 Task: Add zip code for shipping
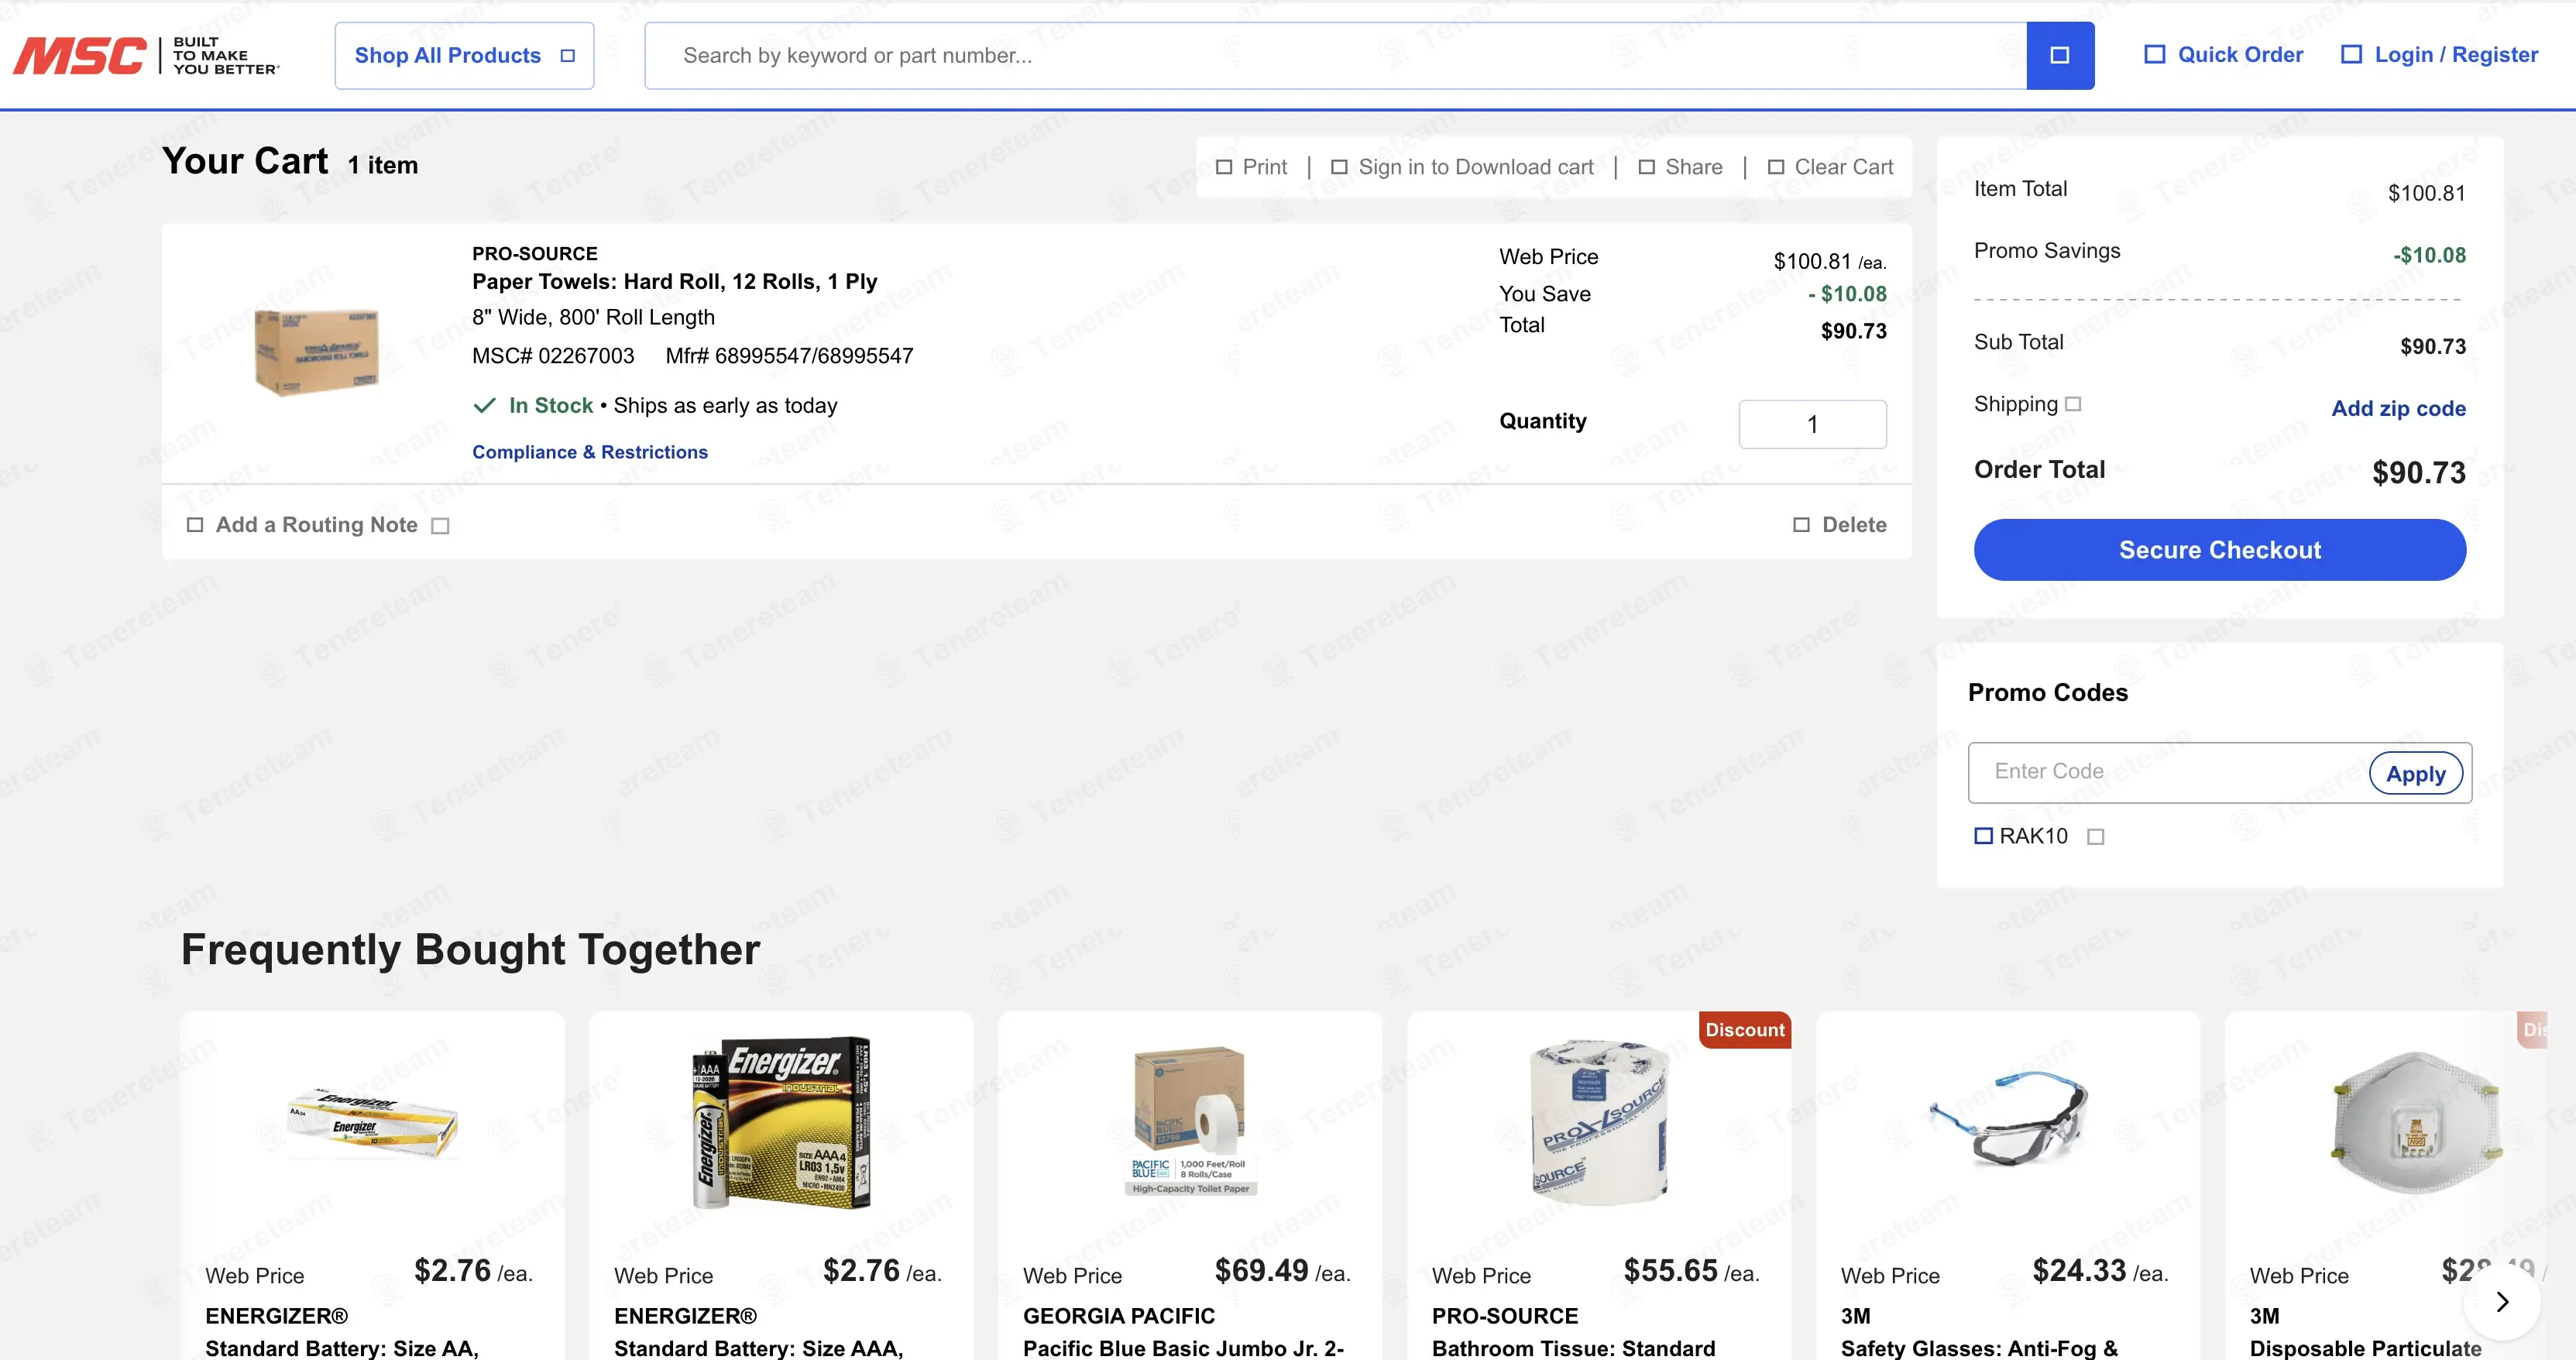(2398, 408)
